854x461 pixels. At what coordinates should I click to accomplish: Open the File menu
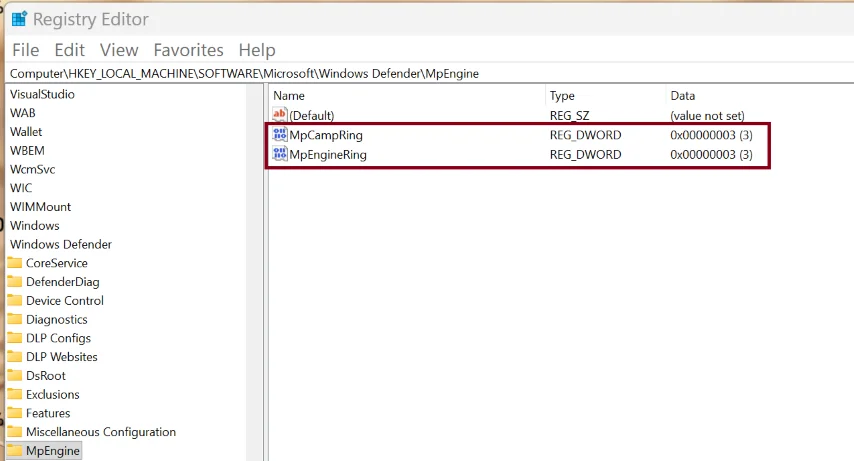point(26,50)
